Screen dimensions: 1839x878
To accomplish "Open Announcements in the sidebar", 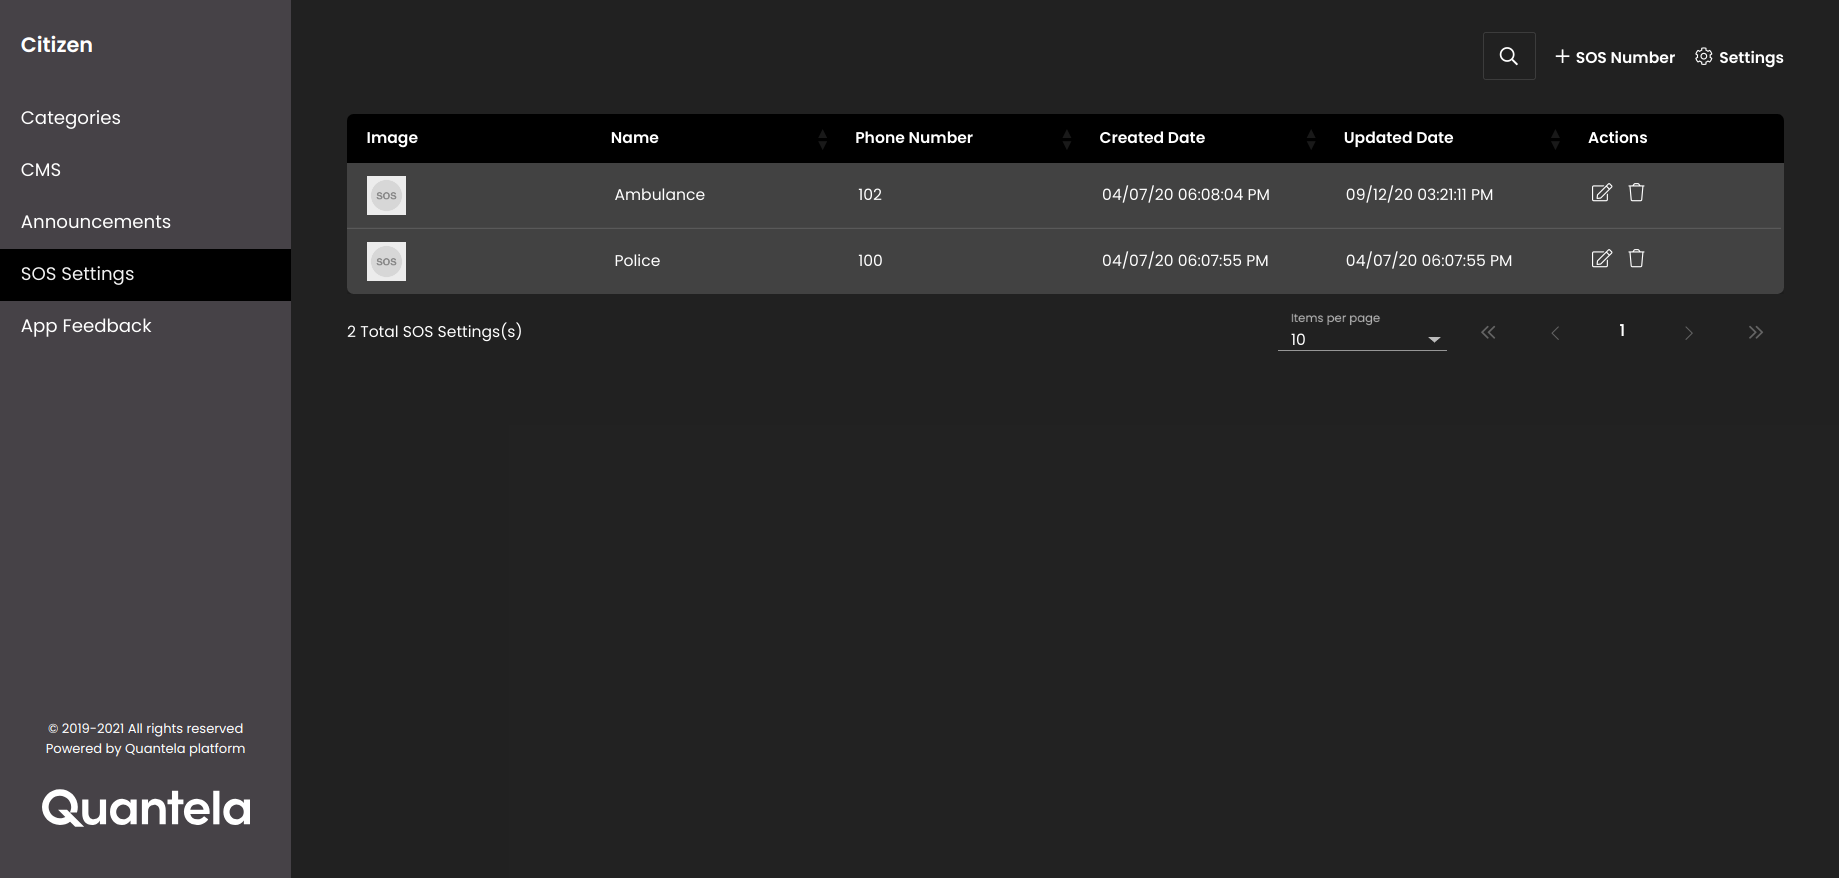I will [145, 222].
